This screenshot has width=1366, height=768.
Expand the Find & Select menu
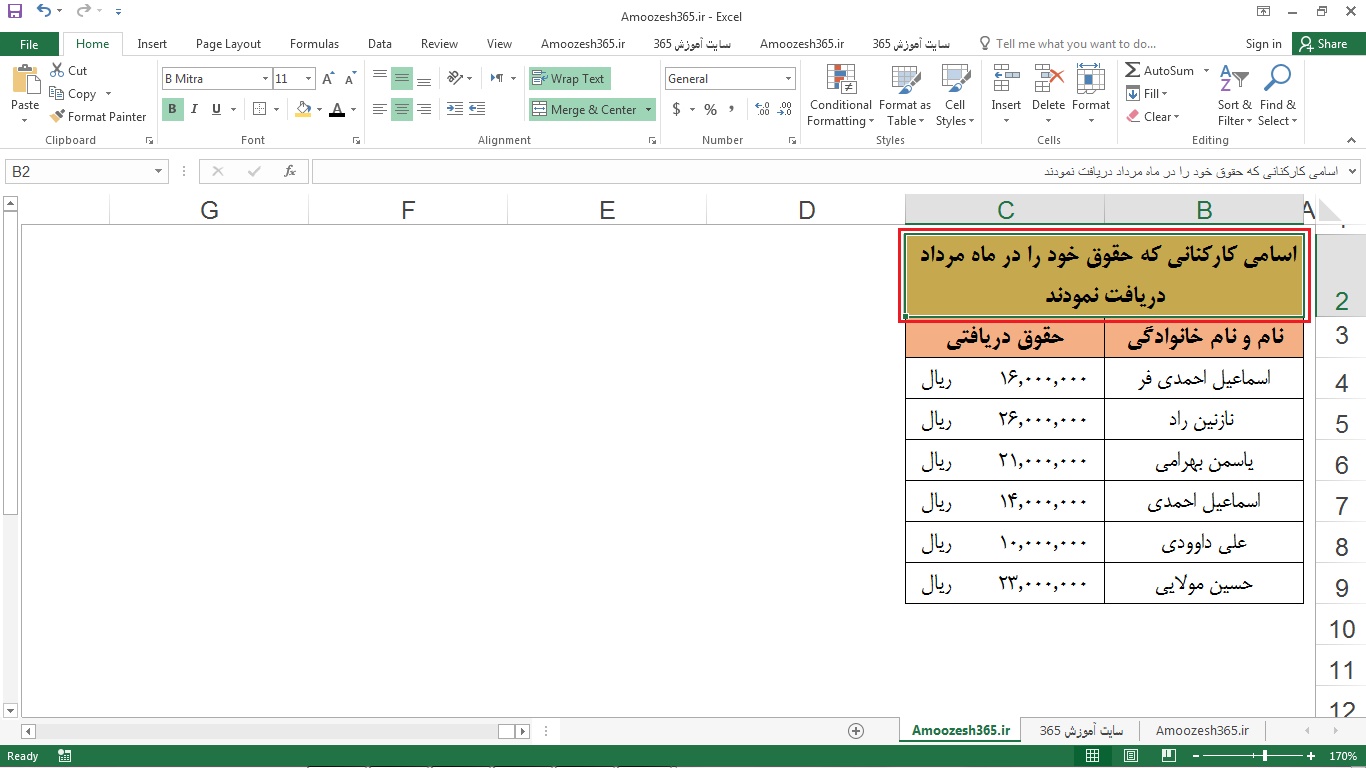(x=1277, y=95)
